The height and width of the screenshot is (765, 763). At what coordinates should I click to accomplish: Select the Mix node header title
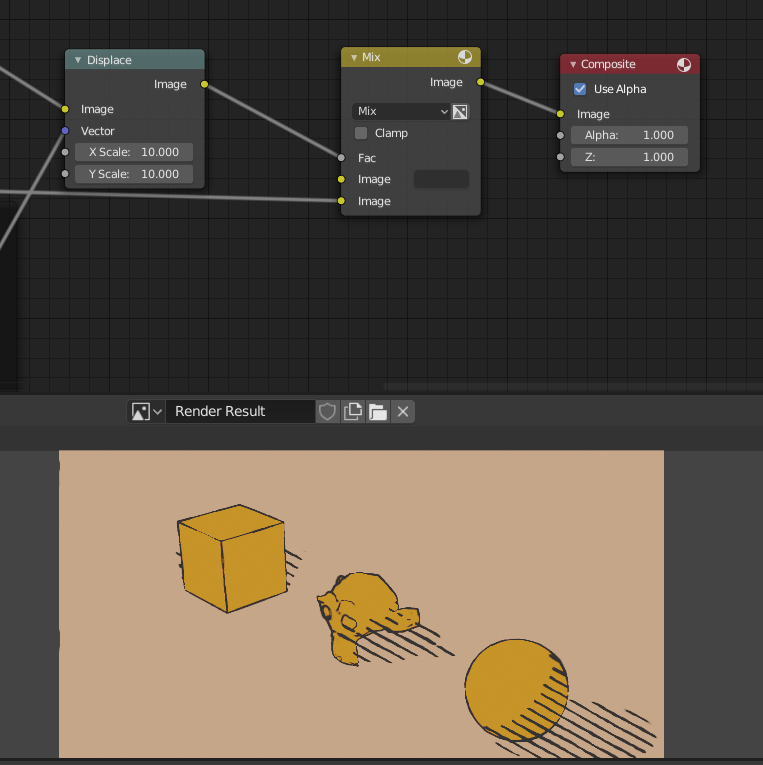click(371, 58)
